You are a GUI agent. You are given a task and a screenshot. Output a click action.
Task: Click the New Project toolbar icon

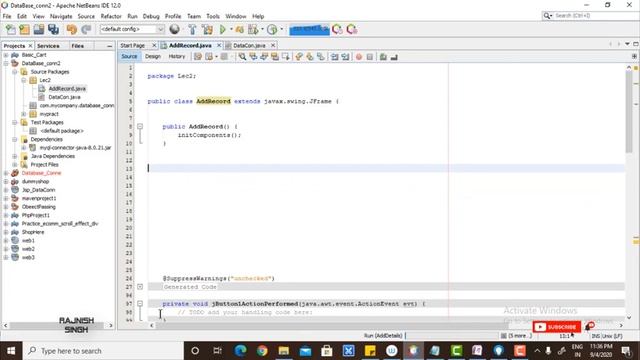point(24,29)
